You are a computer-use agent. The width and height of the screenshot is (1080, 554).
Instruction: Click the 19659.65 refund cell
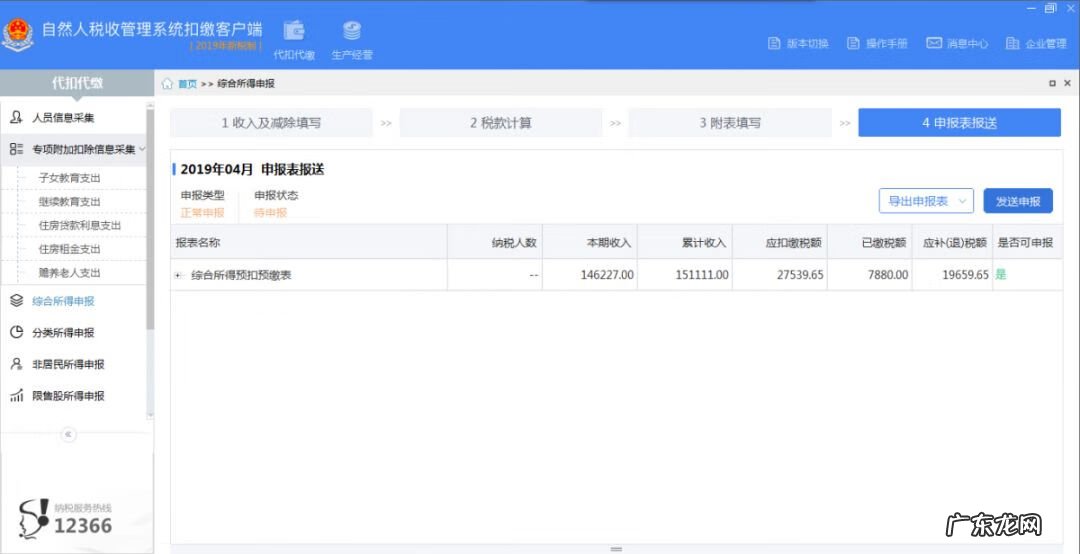(953, 275)
